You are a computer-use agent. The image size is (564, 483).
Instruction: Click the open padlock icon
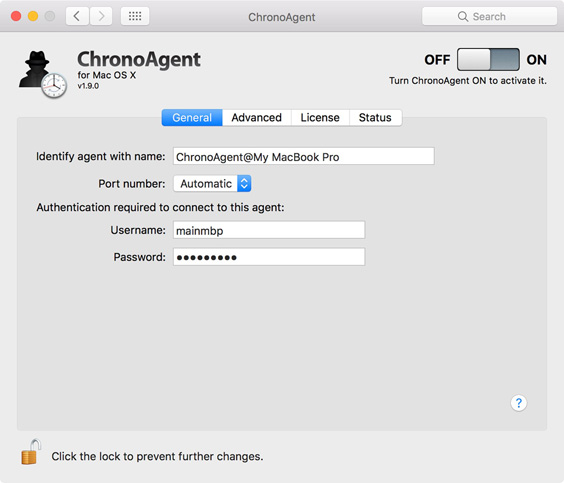(x=31, y=452)
